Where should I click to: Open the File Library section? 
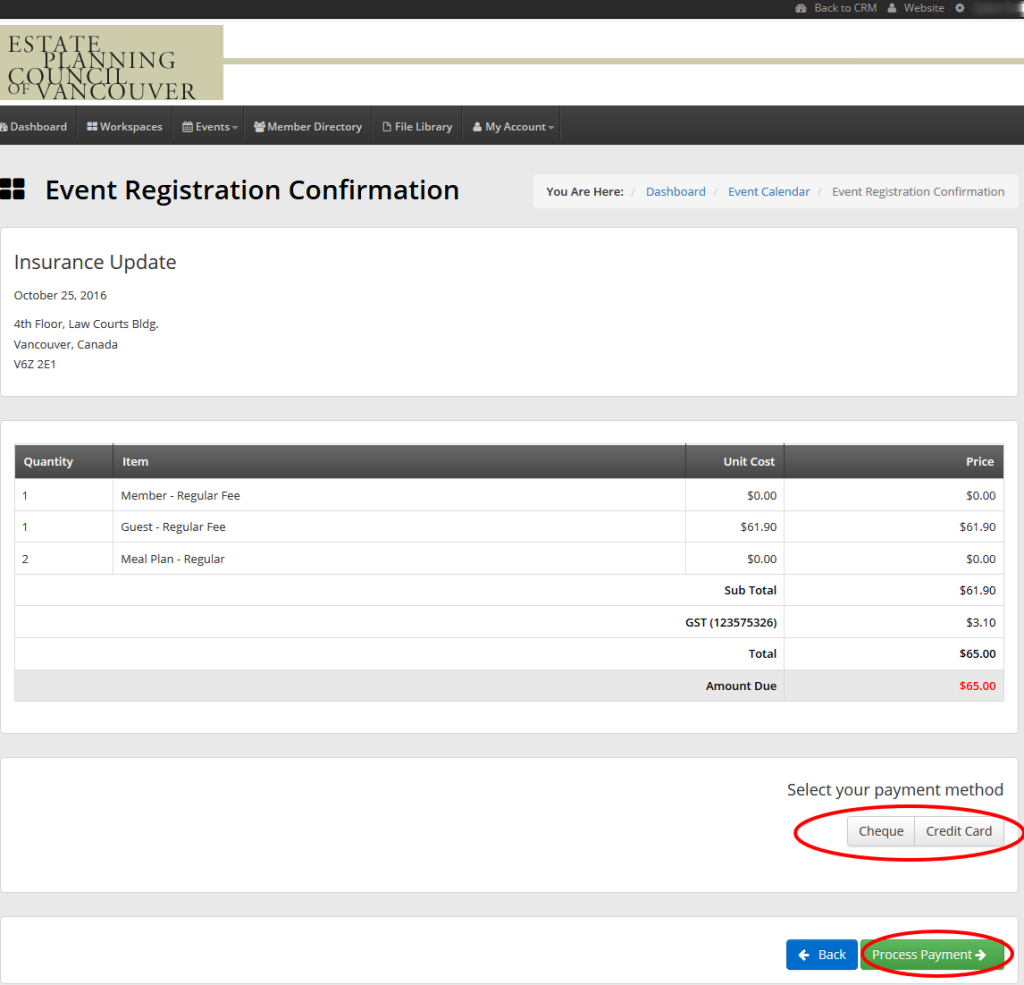(417, 126)
